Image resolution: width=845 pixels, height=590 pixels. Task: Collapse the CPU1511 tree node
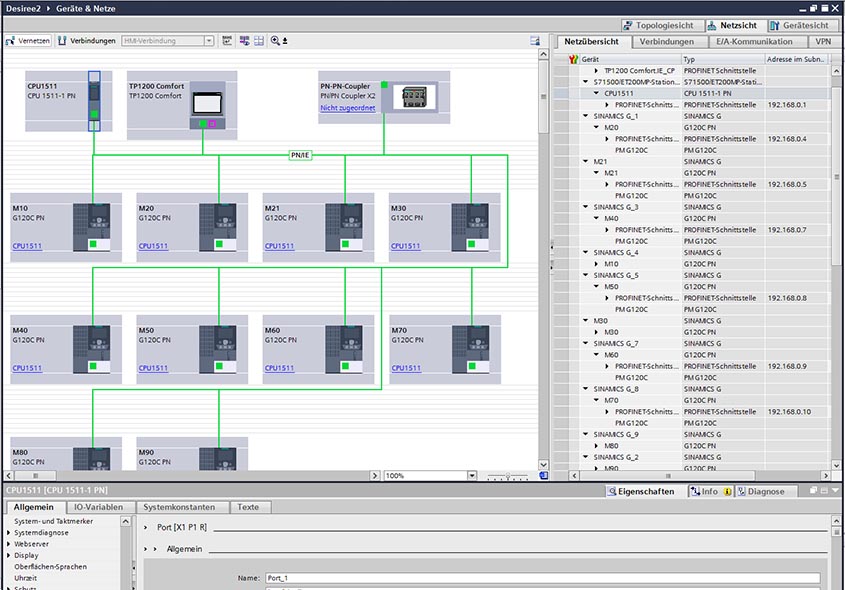tap(597, 93)
